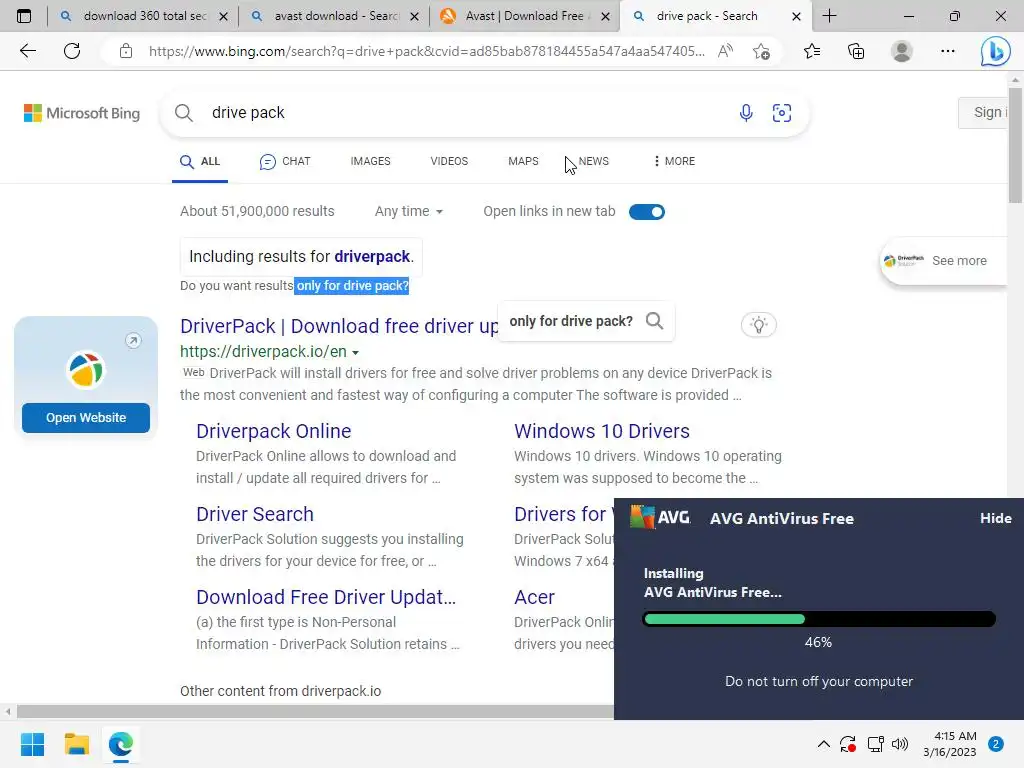Viewport: 1024px width, 768px height.
Task: Show hidden tray icons chevron
Action: 824,744
